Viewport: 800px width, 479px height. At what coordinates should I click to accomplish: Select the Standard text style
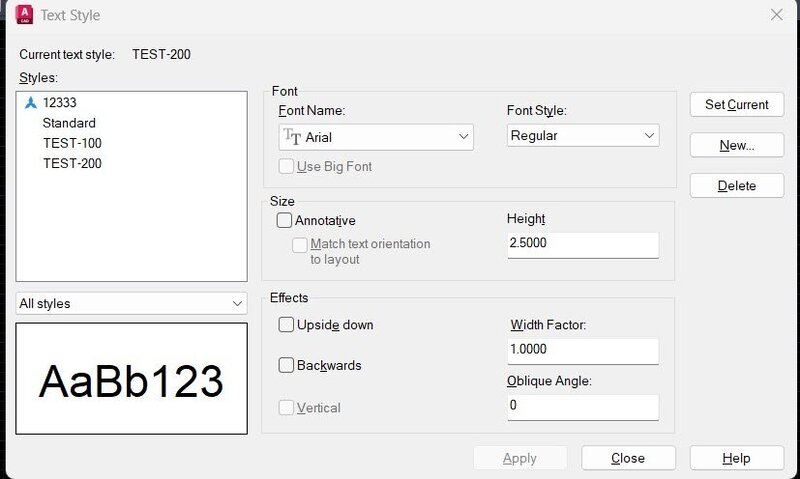pyautogui.click(x=69, y=123)
